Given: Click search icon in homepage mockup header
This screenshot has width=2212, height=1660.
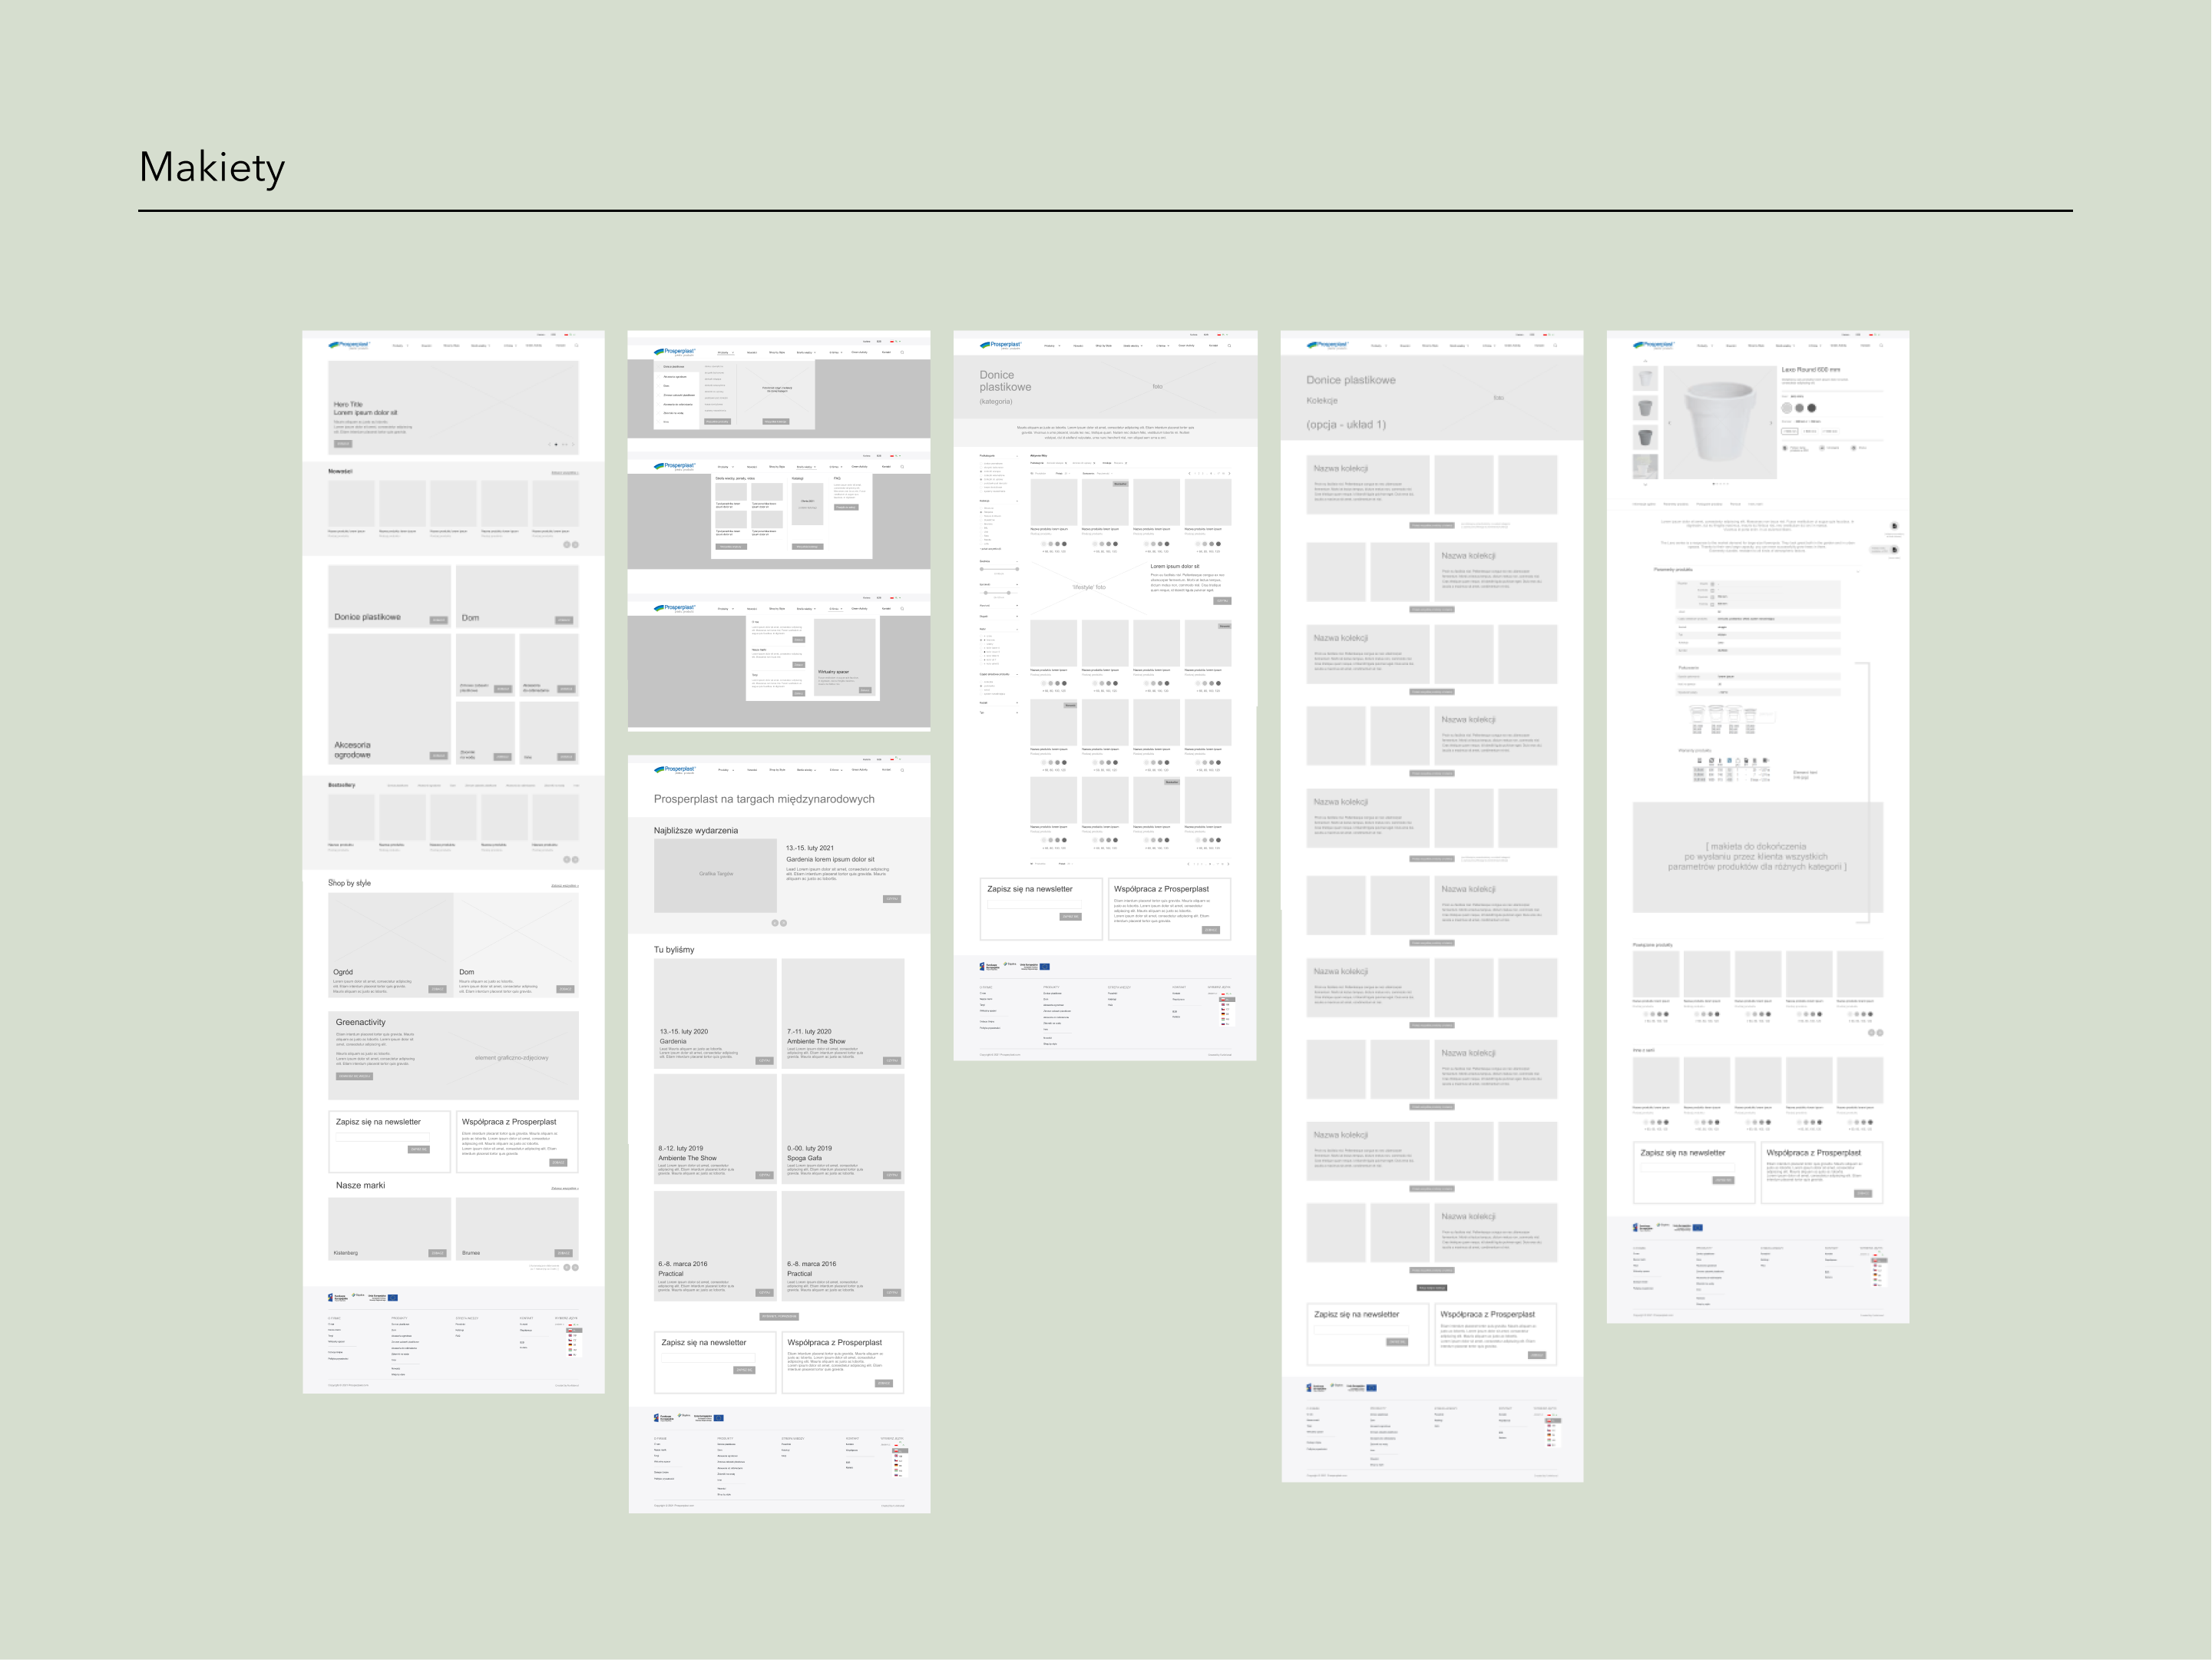Looking at the screenshot, I should pos(577,346).
